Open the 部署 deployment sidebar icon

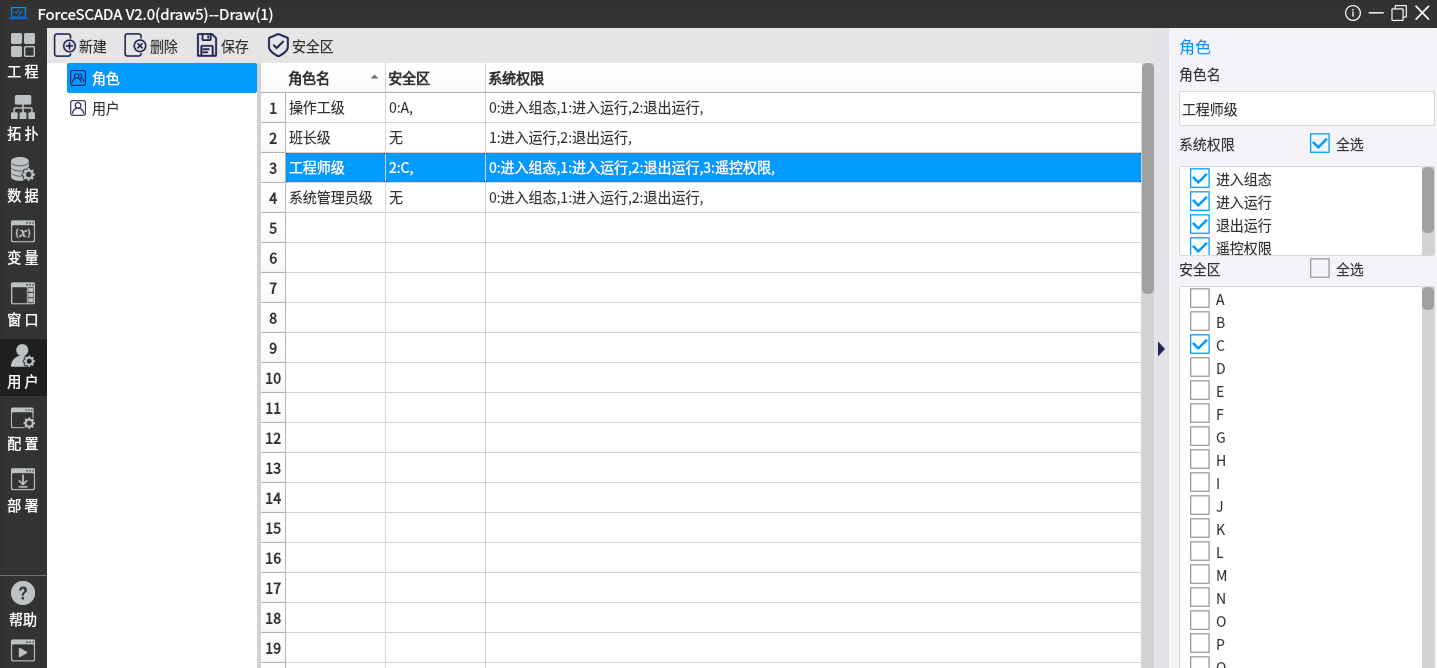tap(23, 490)
